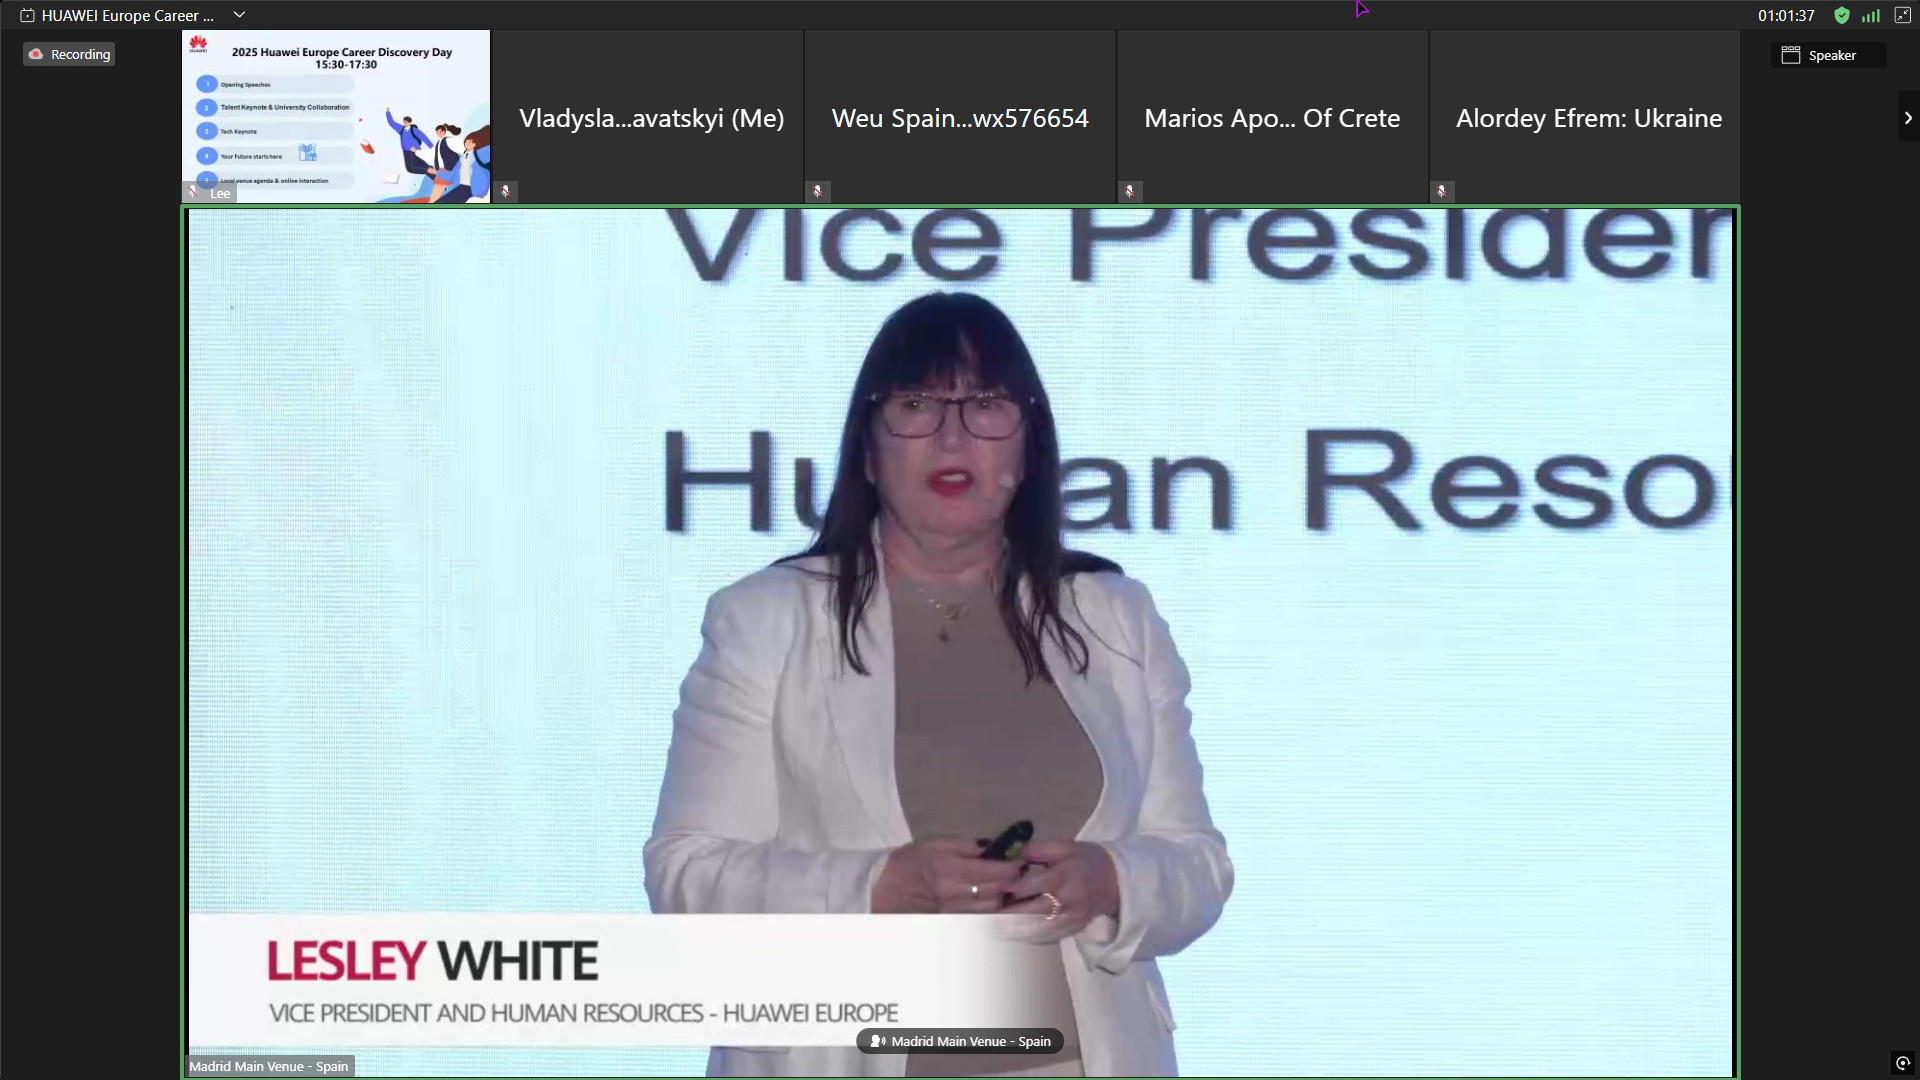
Task: Select the Vladysla...avatskyi (Me) tile
Action: [650, 117]
